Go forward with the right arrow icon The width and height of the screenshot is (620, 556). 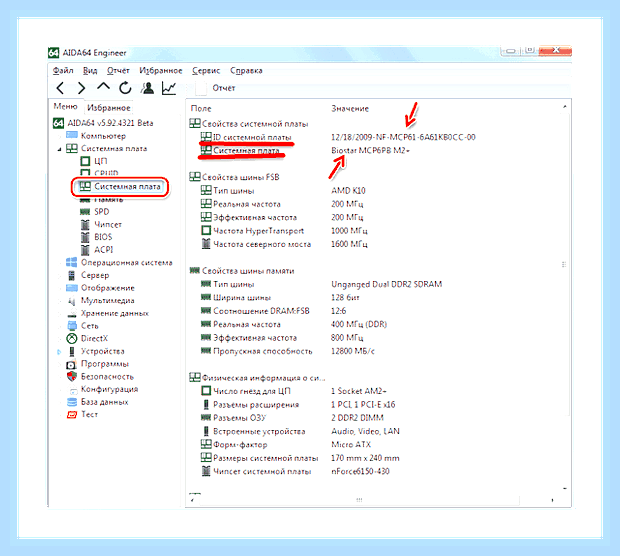(x=81, y=88)
